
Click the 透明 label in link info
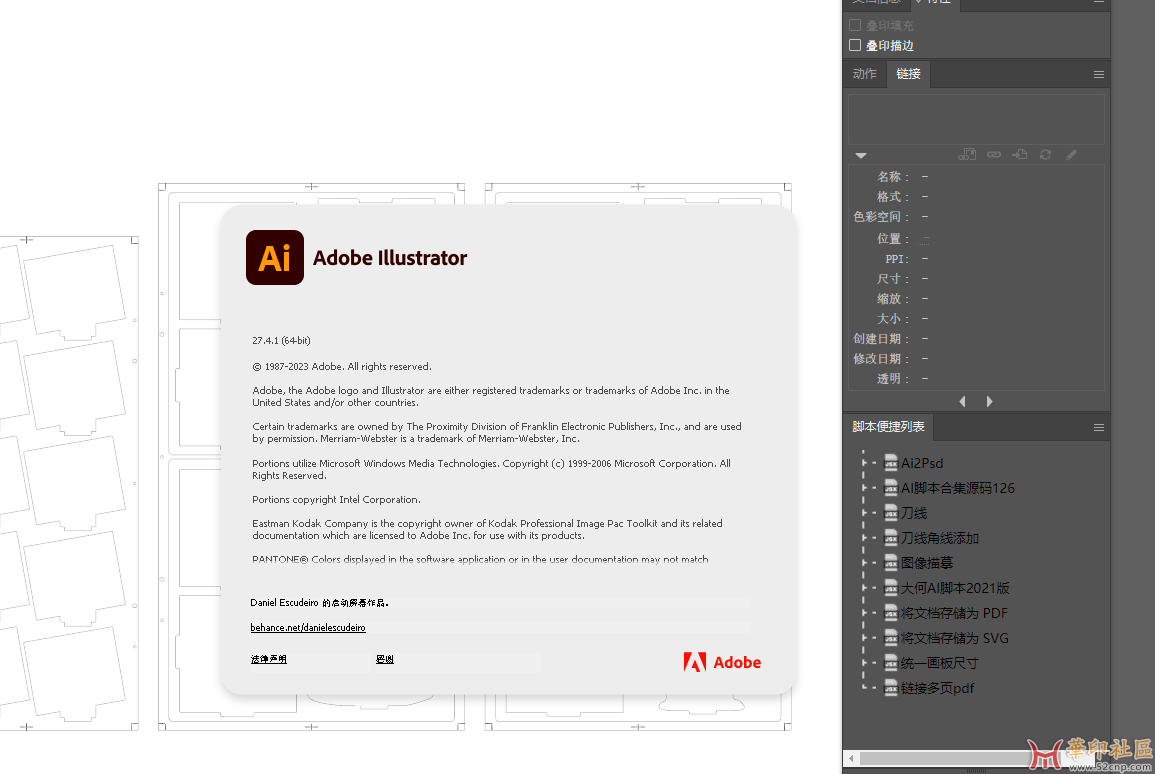tap(892, 379)
